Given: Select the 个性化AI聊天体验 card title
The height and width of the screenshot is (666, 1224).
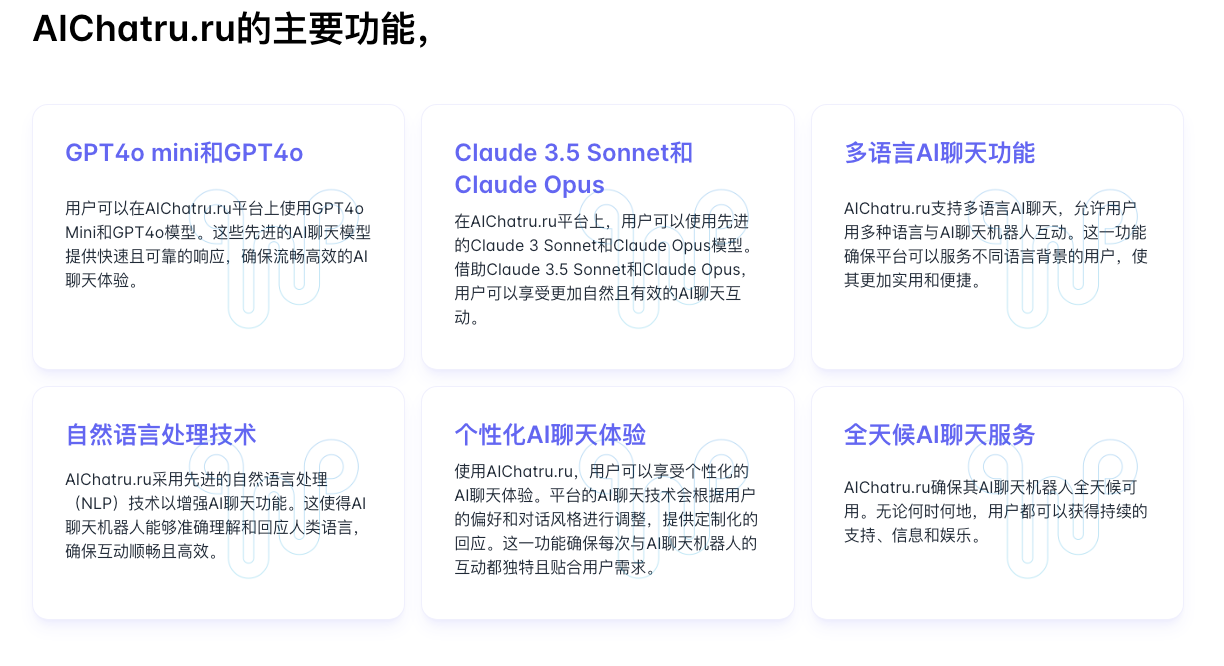Looking at the screenshot, I should click(x=550, y=435).
